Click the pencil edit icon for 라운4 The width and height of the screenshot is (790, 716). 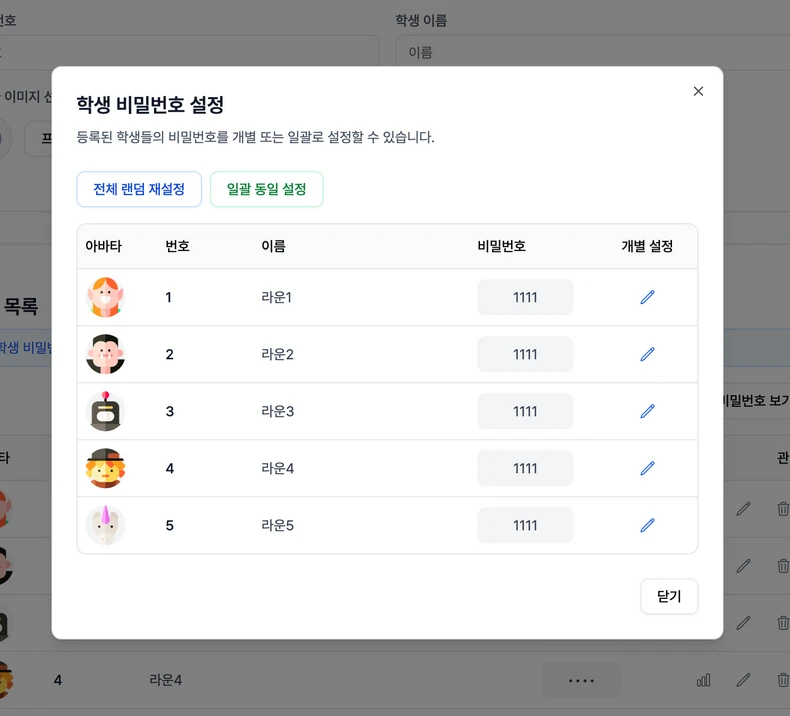[647, 468]
